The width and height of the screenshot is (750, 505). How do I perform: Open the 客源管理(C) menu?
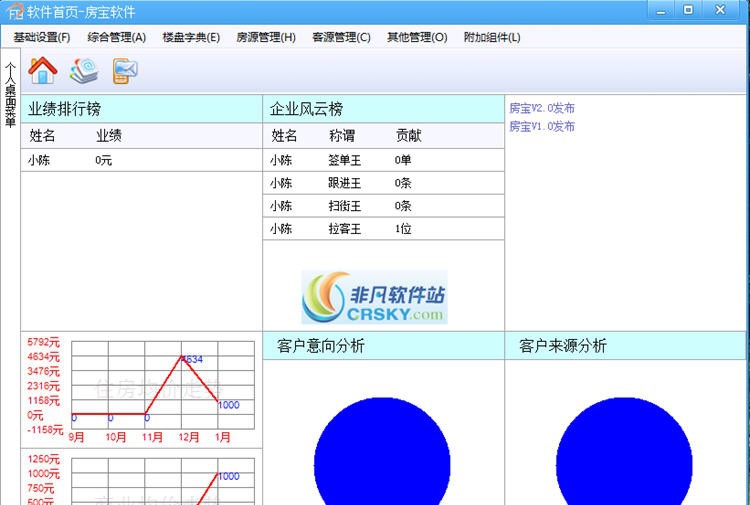click(x=342, y=37)
